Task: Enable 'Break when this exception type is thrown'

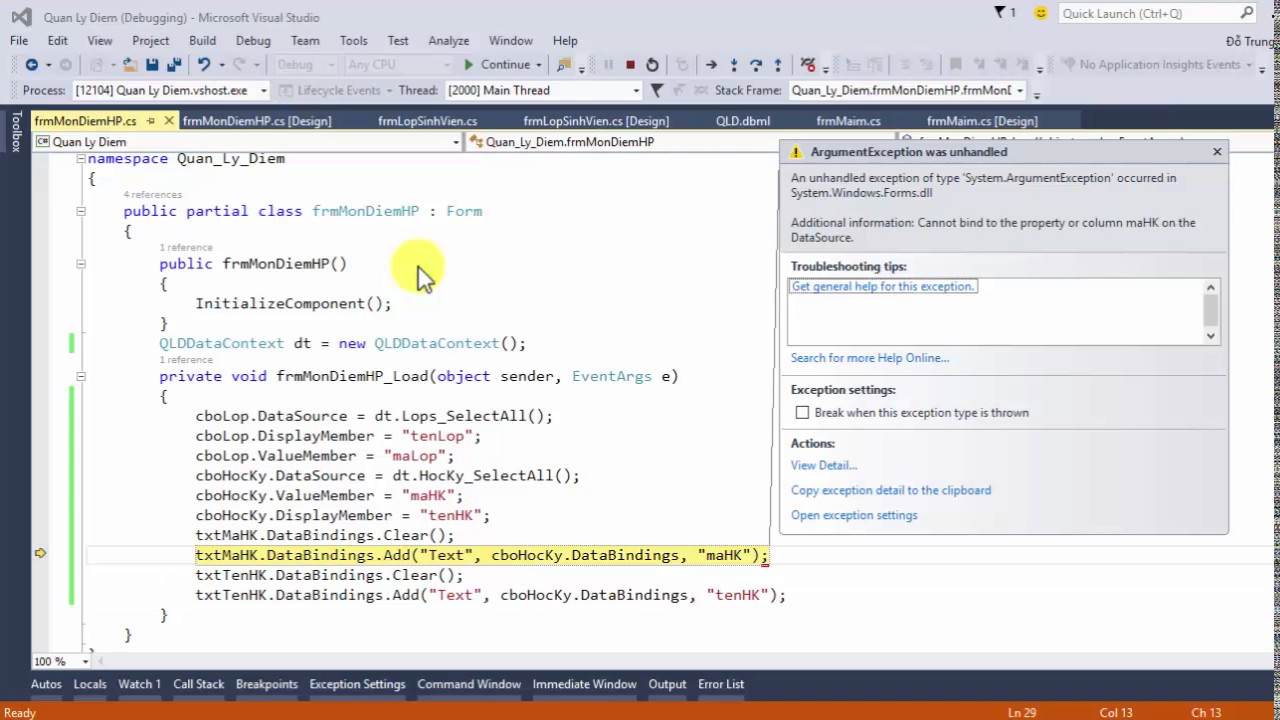Action: coord(802,413)
